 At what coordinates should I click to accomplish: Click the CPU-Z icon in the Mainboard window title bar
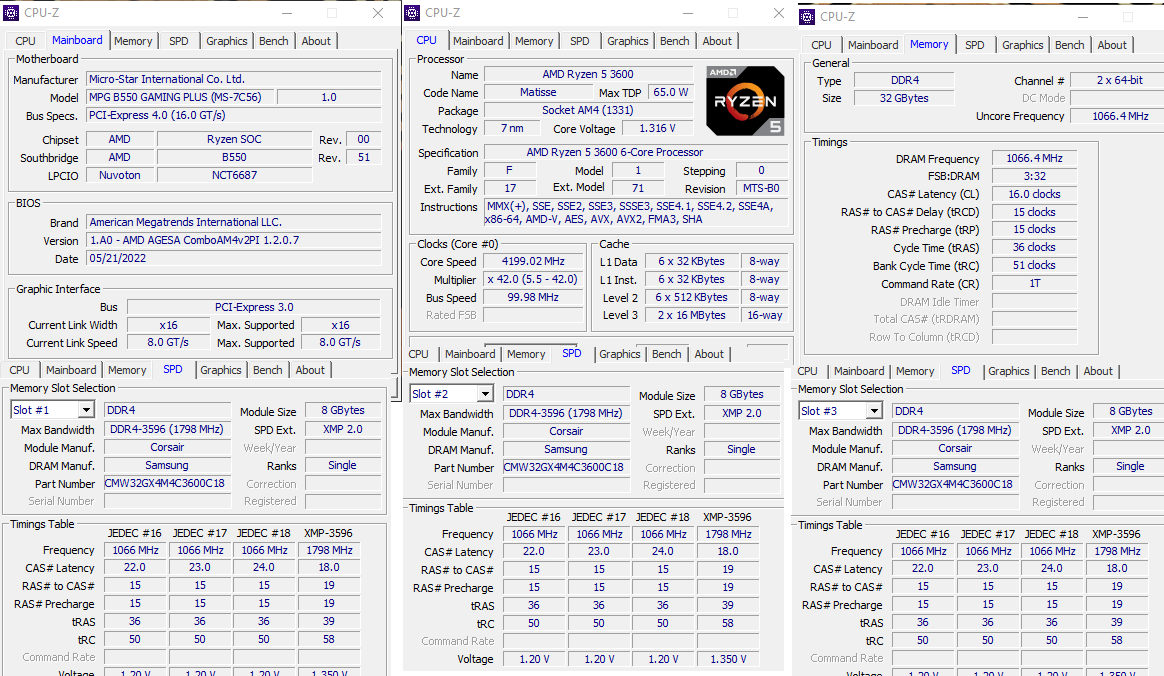pos(11,13)
